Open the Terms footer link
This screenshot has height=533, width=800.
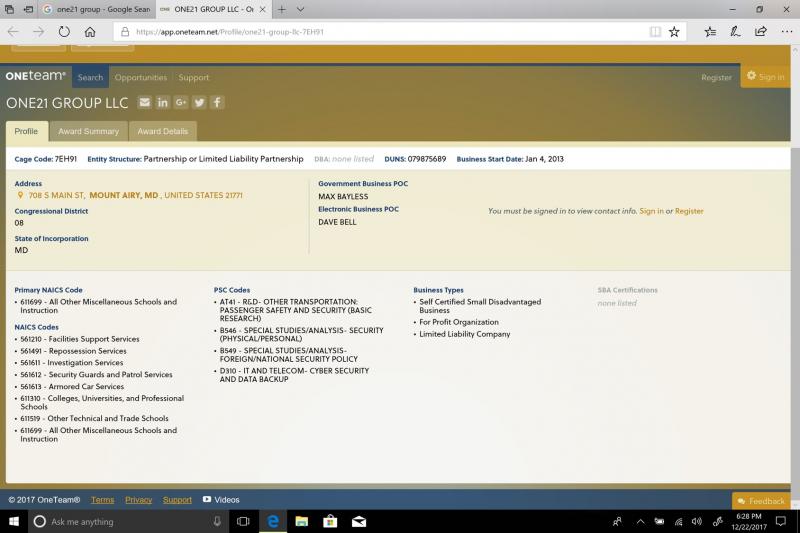tap(103, 500)
